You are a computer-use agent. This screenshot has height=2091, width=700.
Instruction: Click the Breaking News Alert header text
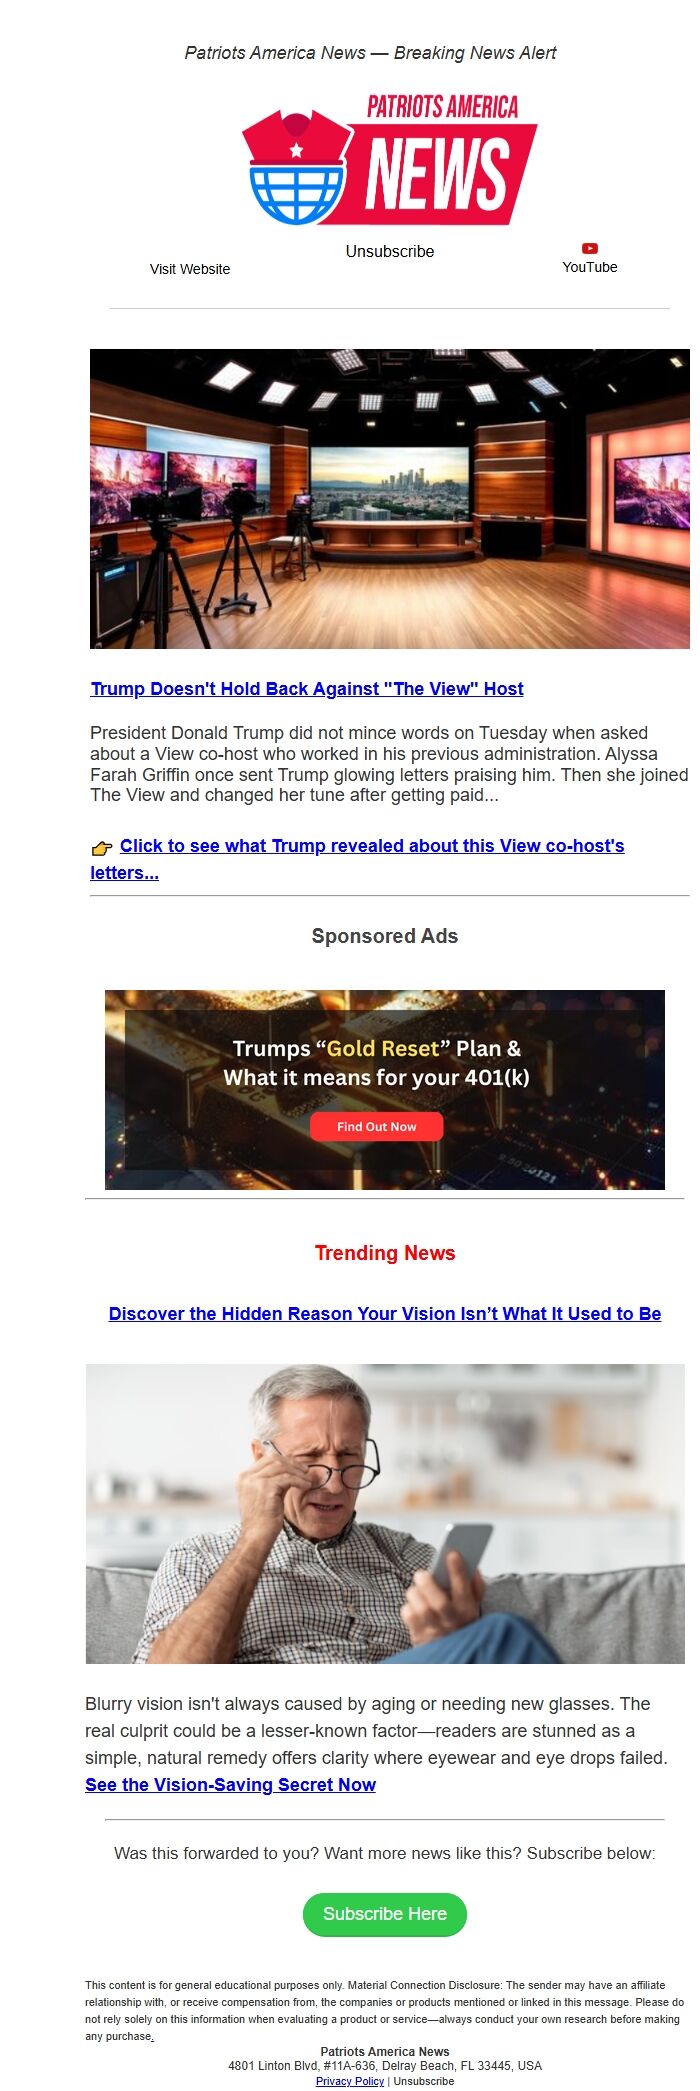(x=475, y=53)
